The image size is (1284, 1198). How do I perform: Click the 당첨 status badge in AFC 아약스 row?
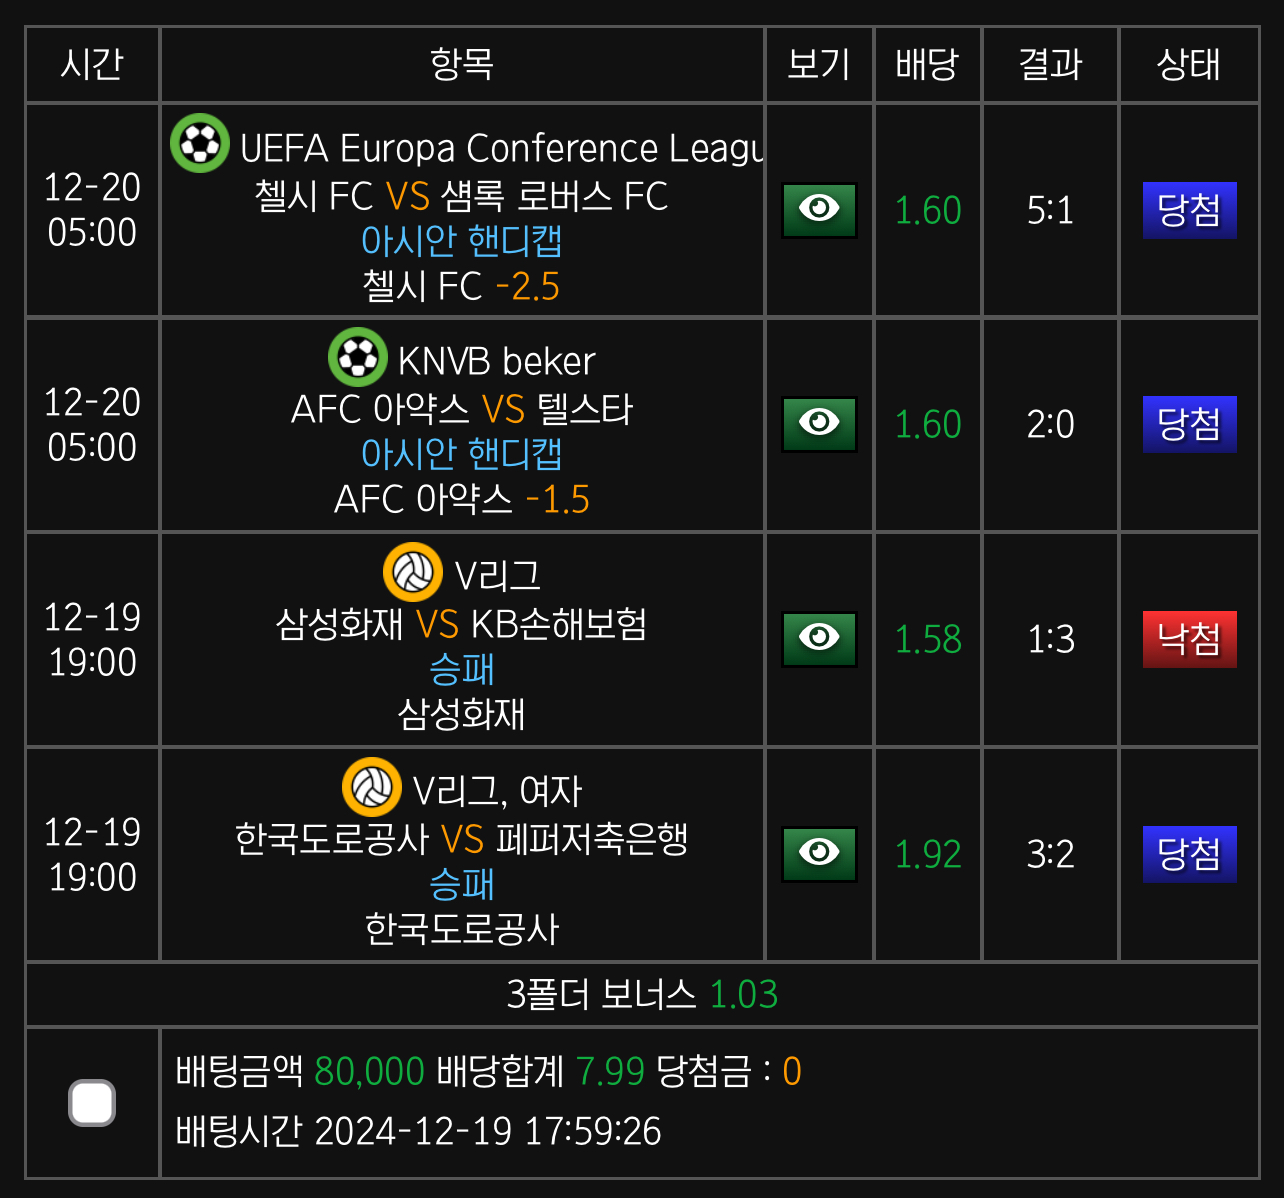coord(1190,424)
